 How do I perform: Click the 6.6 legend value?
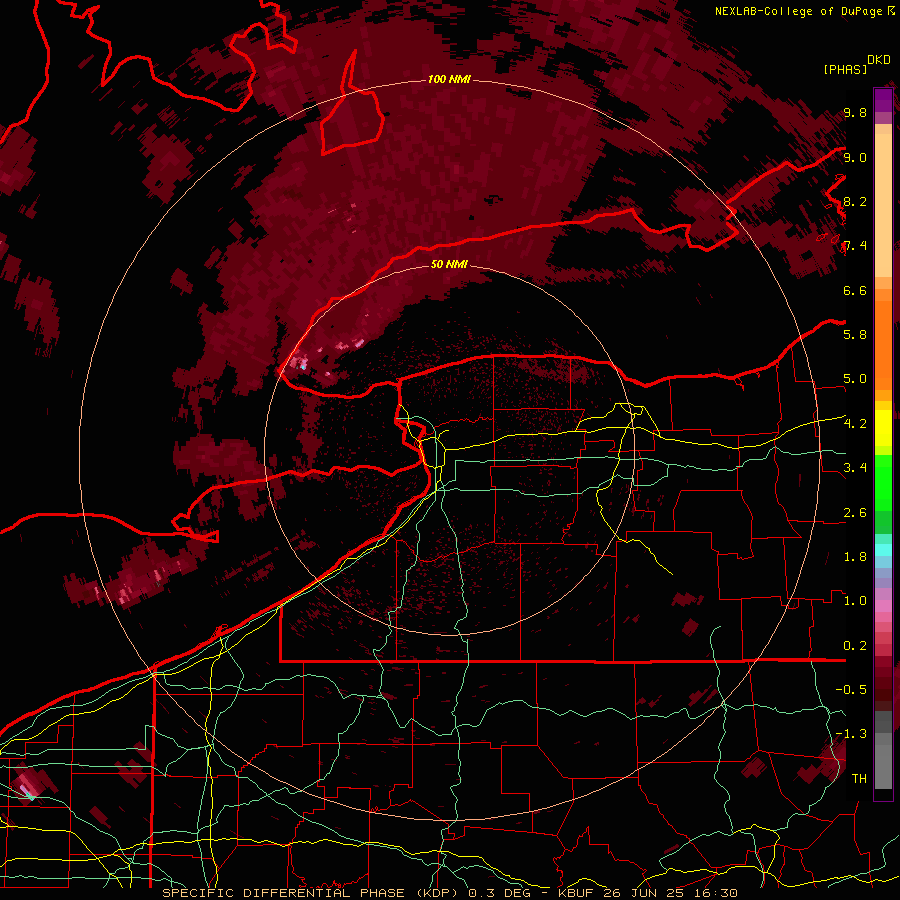point(855,290)
